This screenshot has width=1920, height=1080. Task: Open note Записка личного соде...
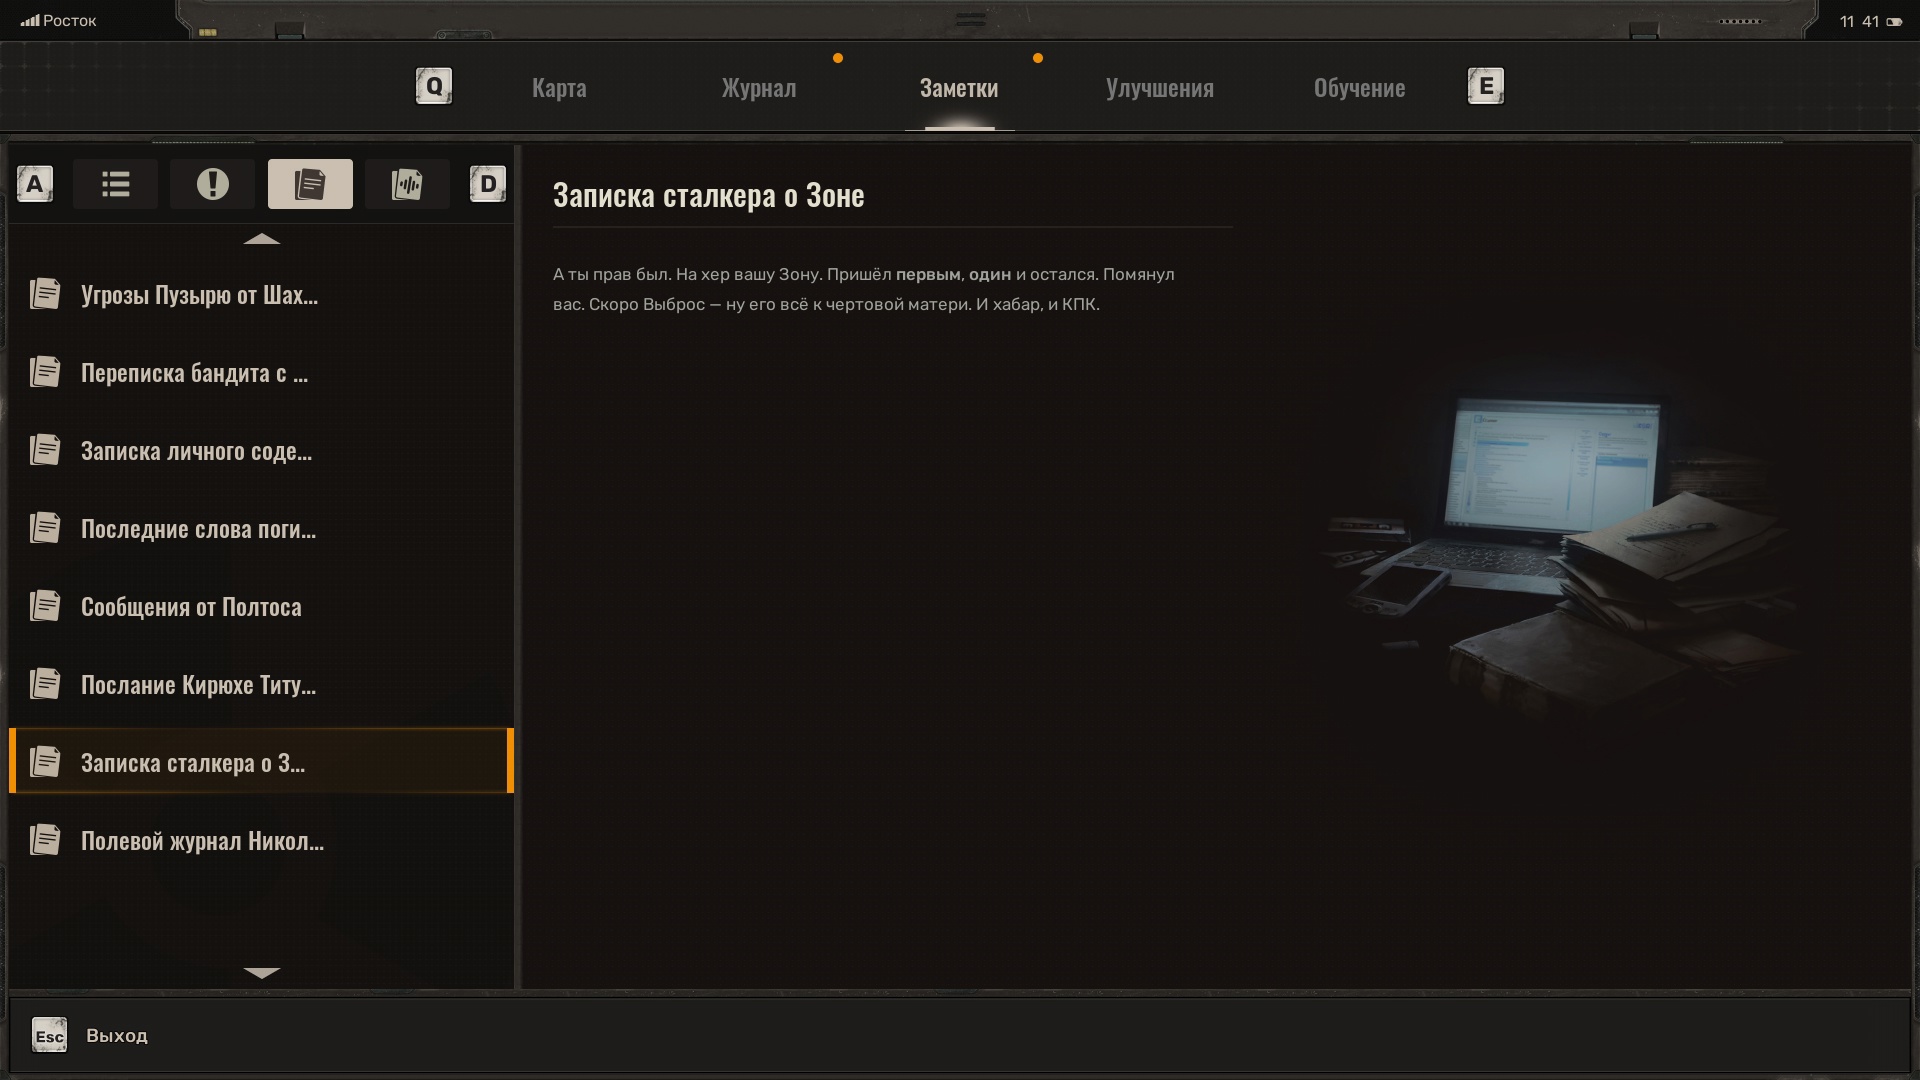pyautogui.click(x=261, y=451)
